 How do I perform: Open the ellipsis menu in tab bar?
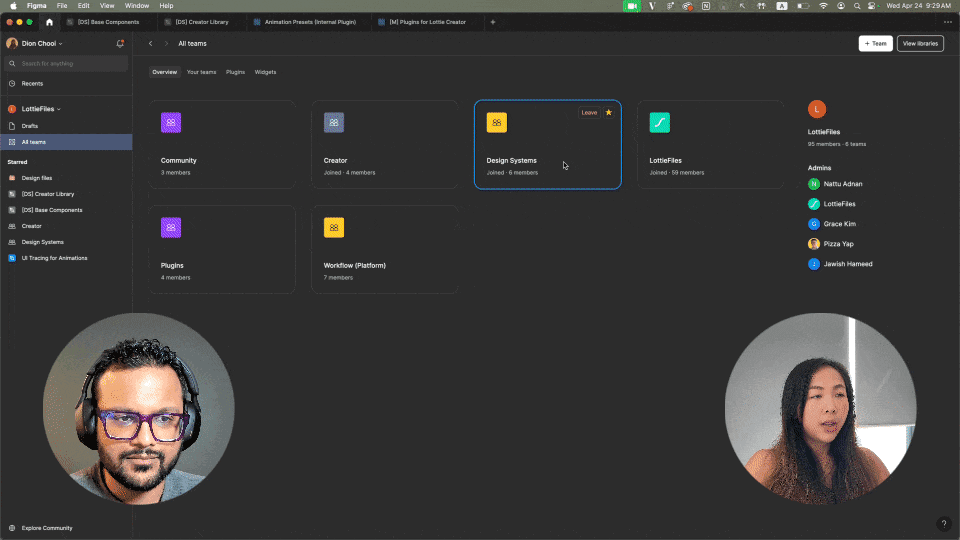(x=948, y=22)
